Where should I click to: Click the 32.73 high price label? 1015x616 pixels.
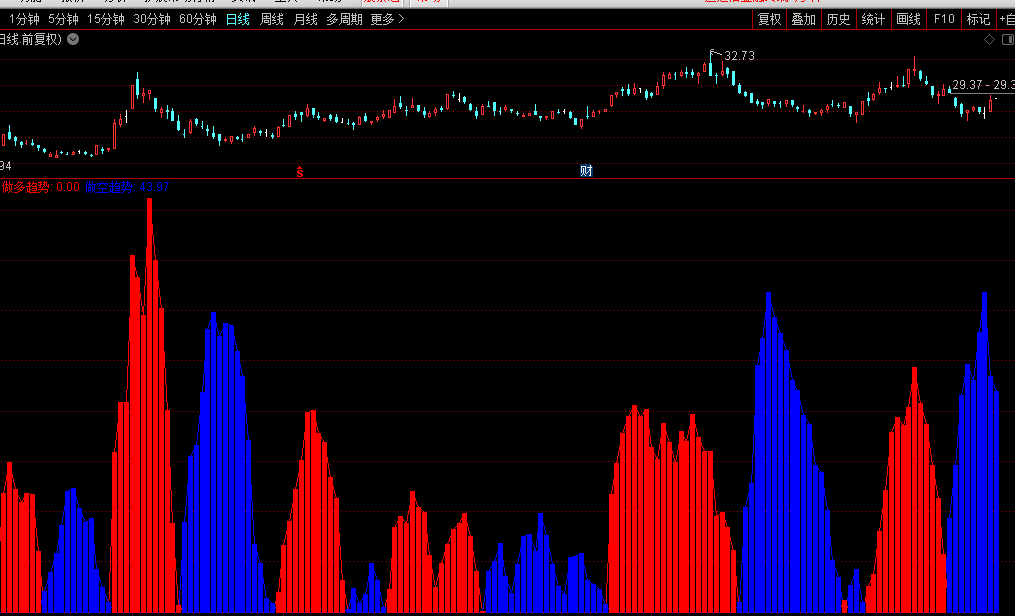739,56
